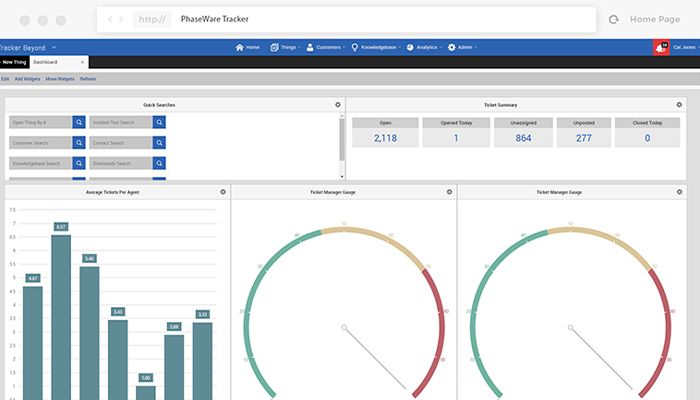This screenshot has width=700, height=400.
Task: Focus the Knowledgebase Search field
Action: (x=41, y=163)
